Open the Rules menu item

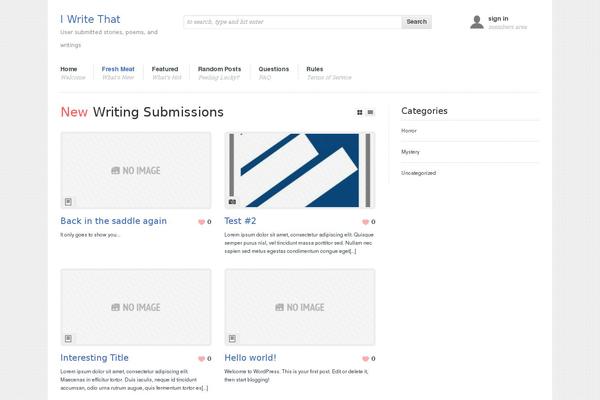[329, 73]
